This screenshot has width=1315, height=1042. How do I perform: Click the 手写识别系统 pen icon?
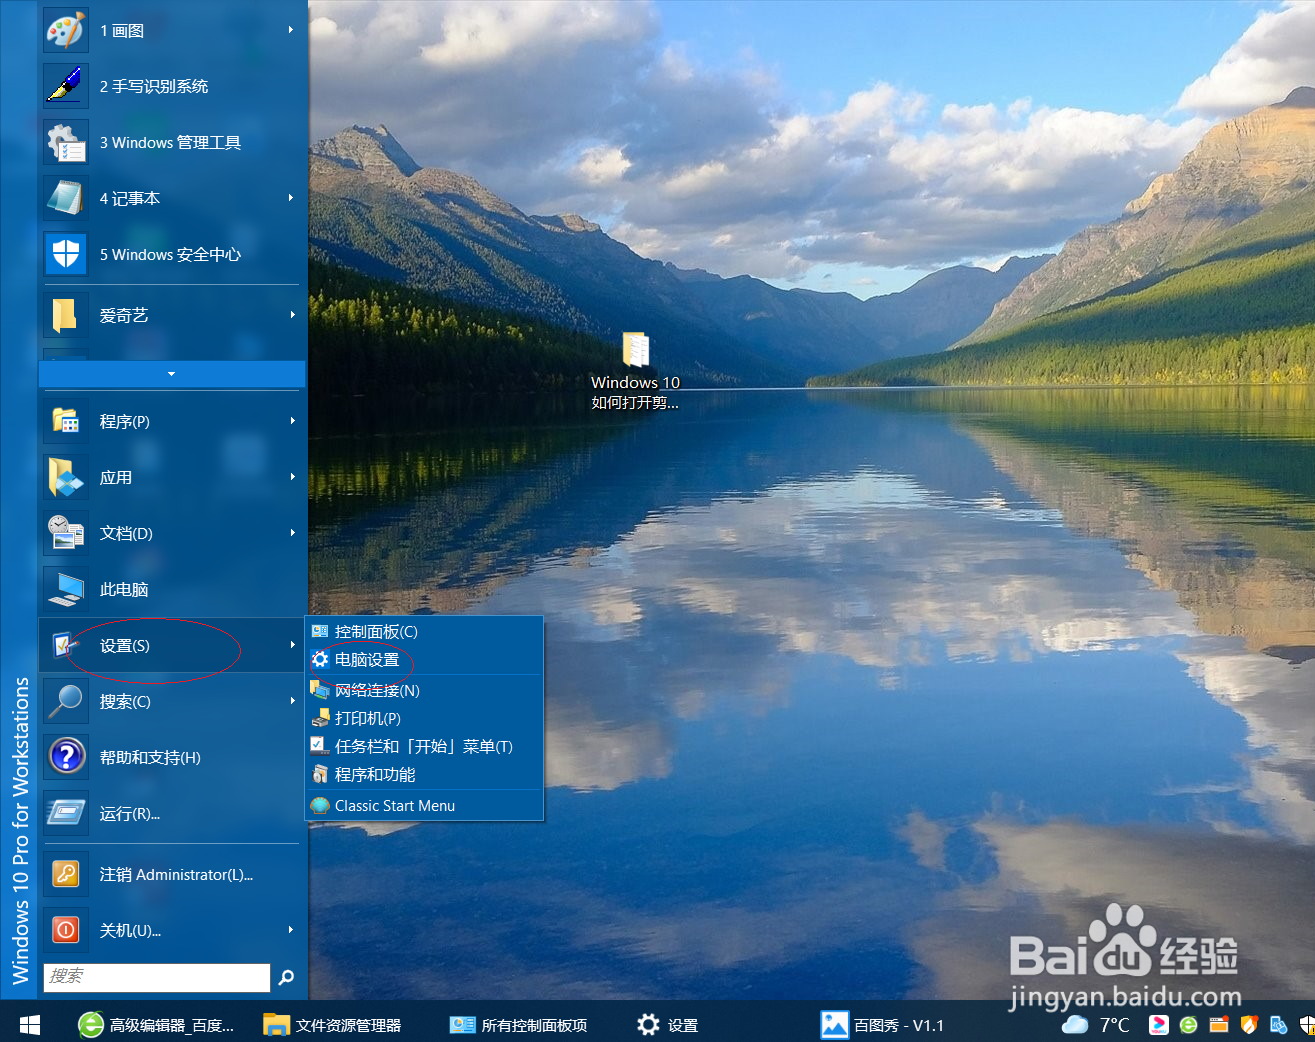coord(66,86)
